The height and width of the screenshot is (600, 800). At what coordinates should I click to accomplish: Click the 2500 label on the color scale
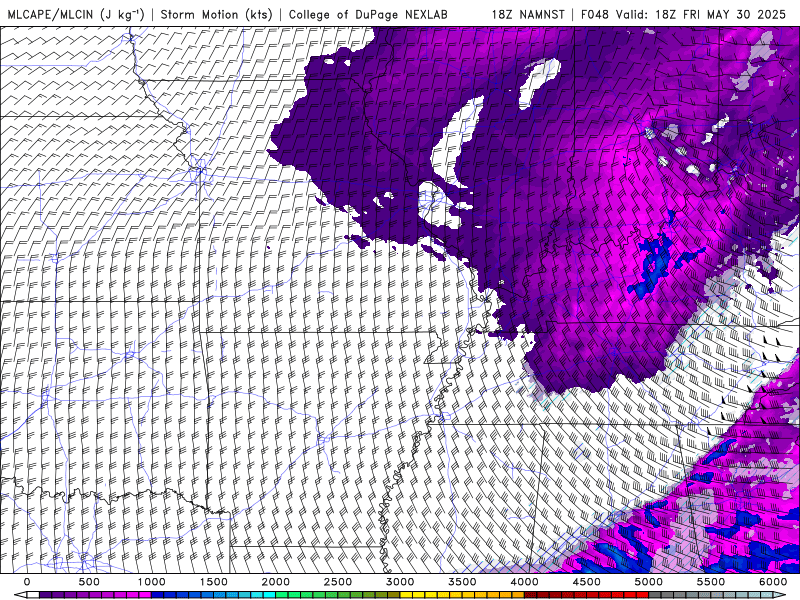tap(338, 582)
